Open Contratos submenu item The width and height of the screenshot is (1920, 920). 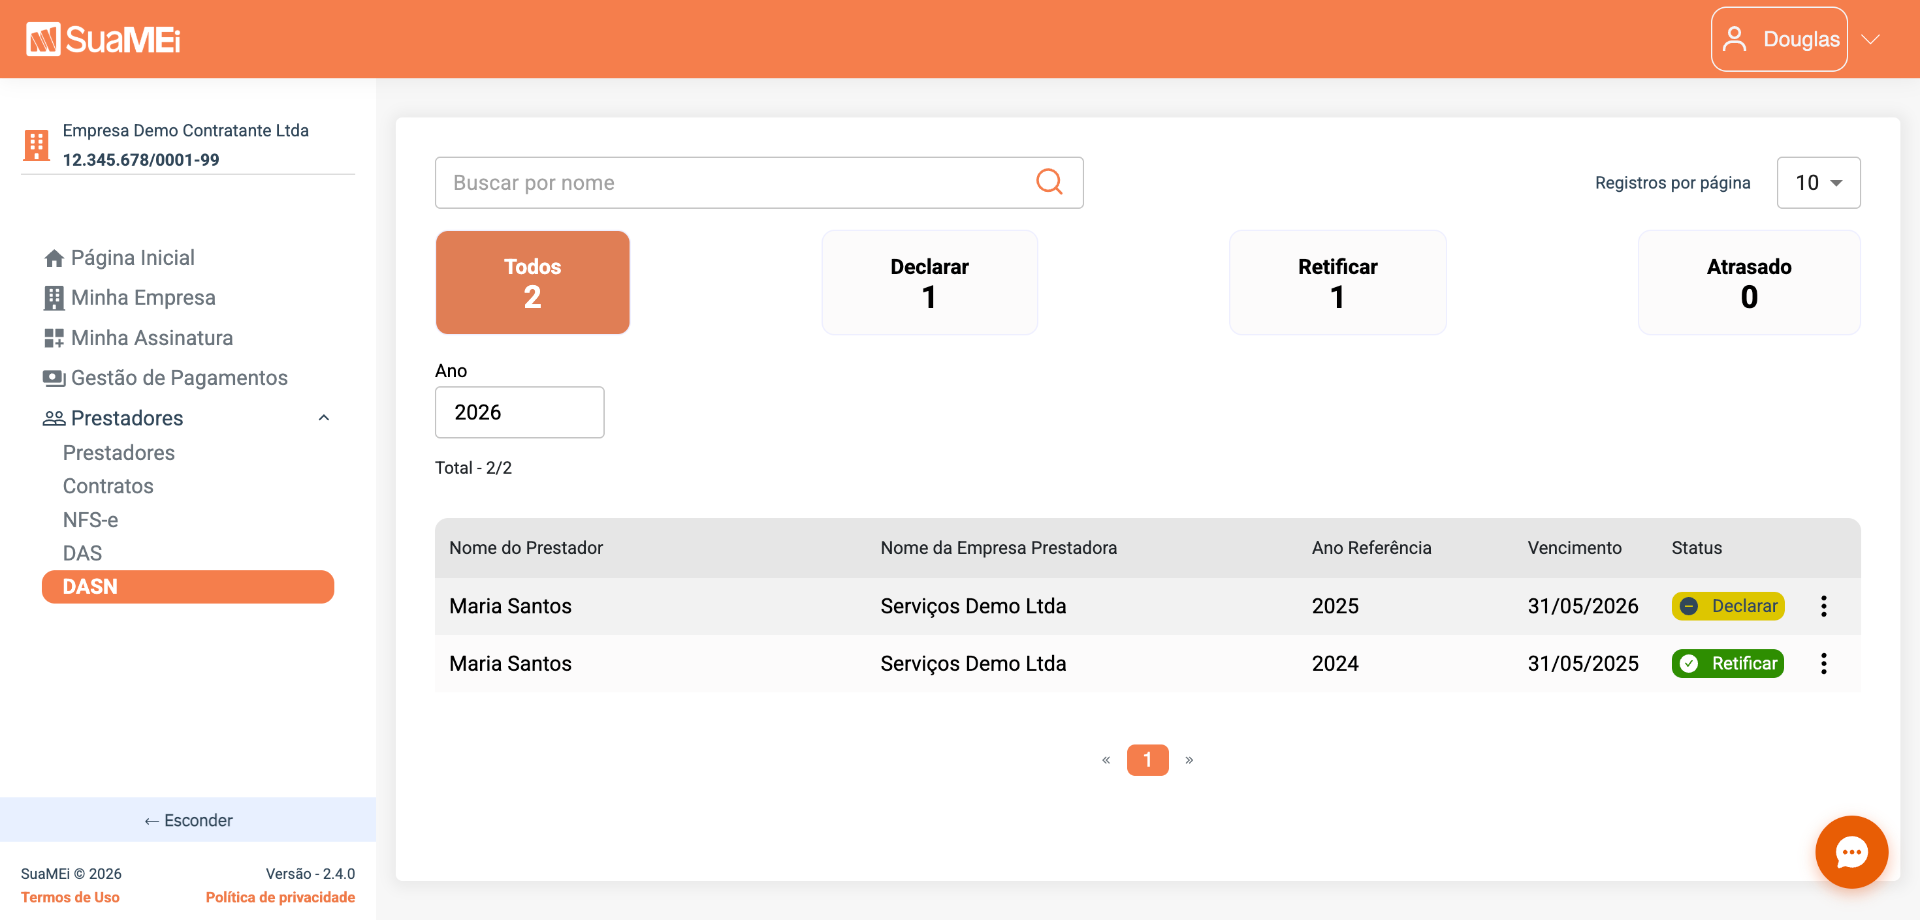pyautogui.click(x=108, y=486)
